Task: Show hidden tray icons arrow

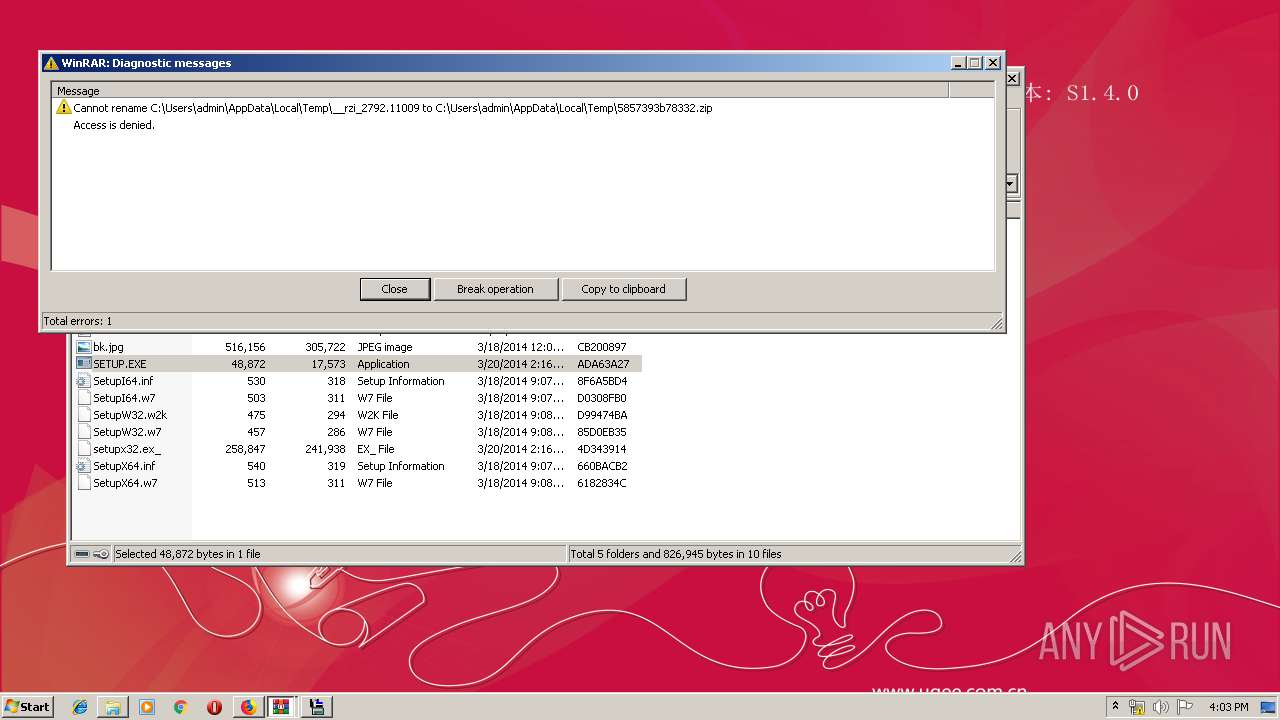Action: tap(1115, 706)
